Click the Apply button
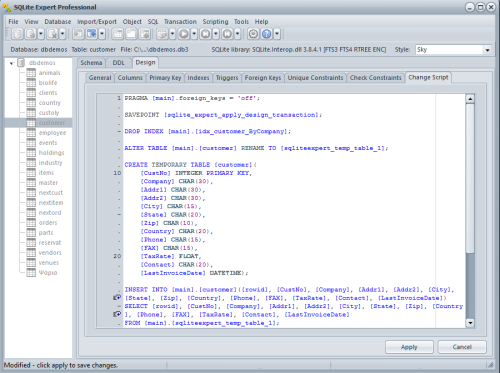Viewport: 500px width, 373px height. (x=409, y=347)
